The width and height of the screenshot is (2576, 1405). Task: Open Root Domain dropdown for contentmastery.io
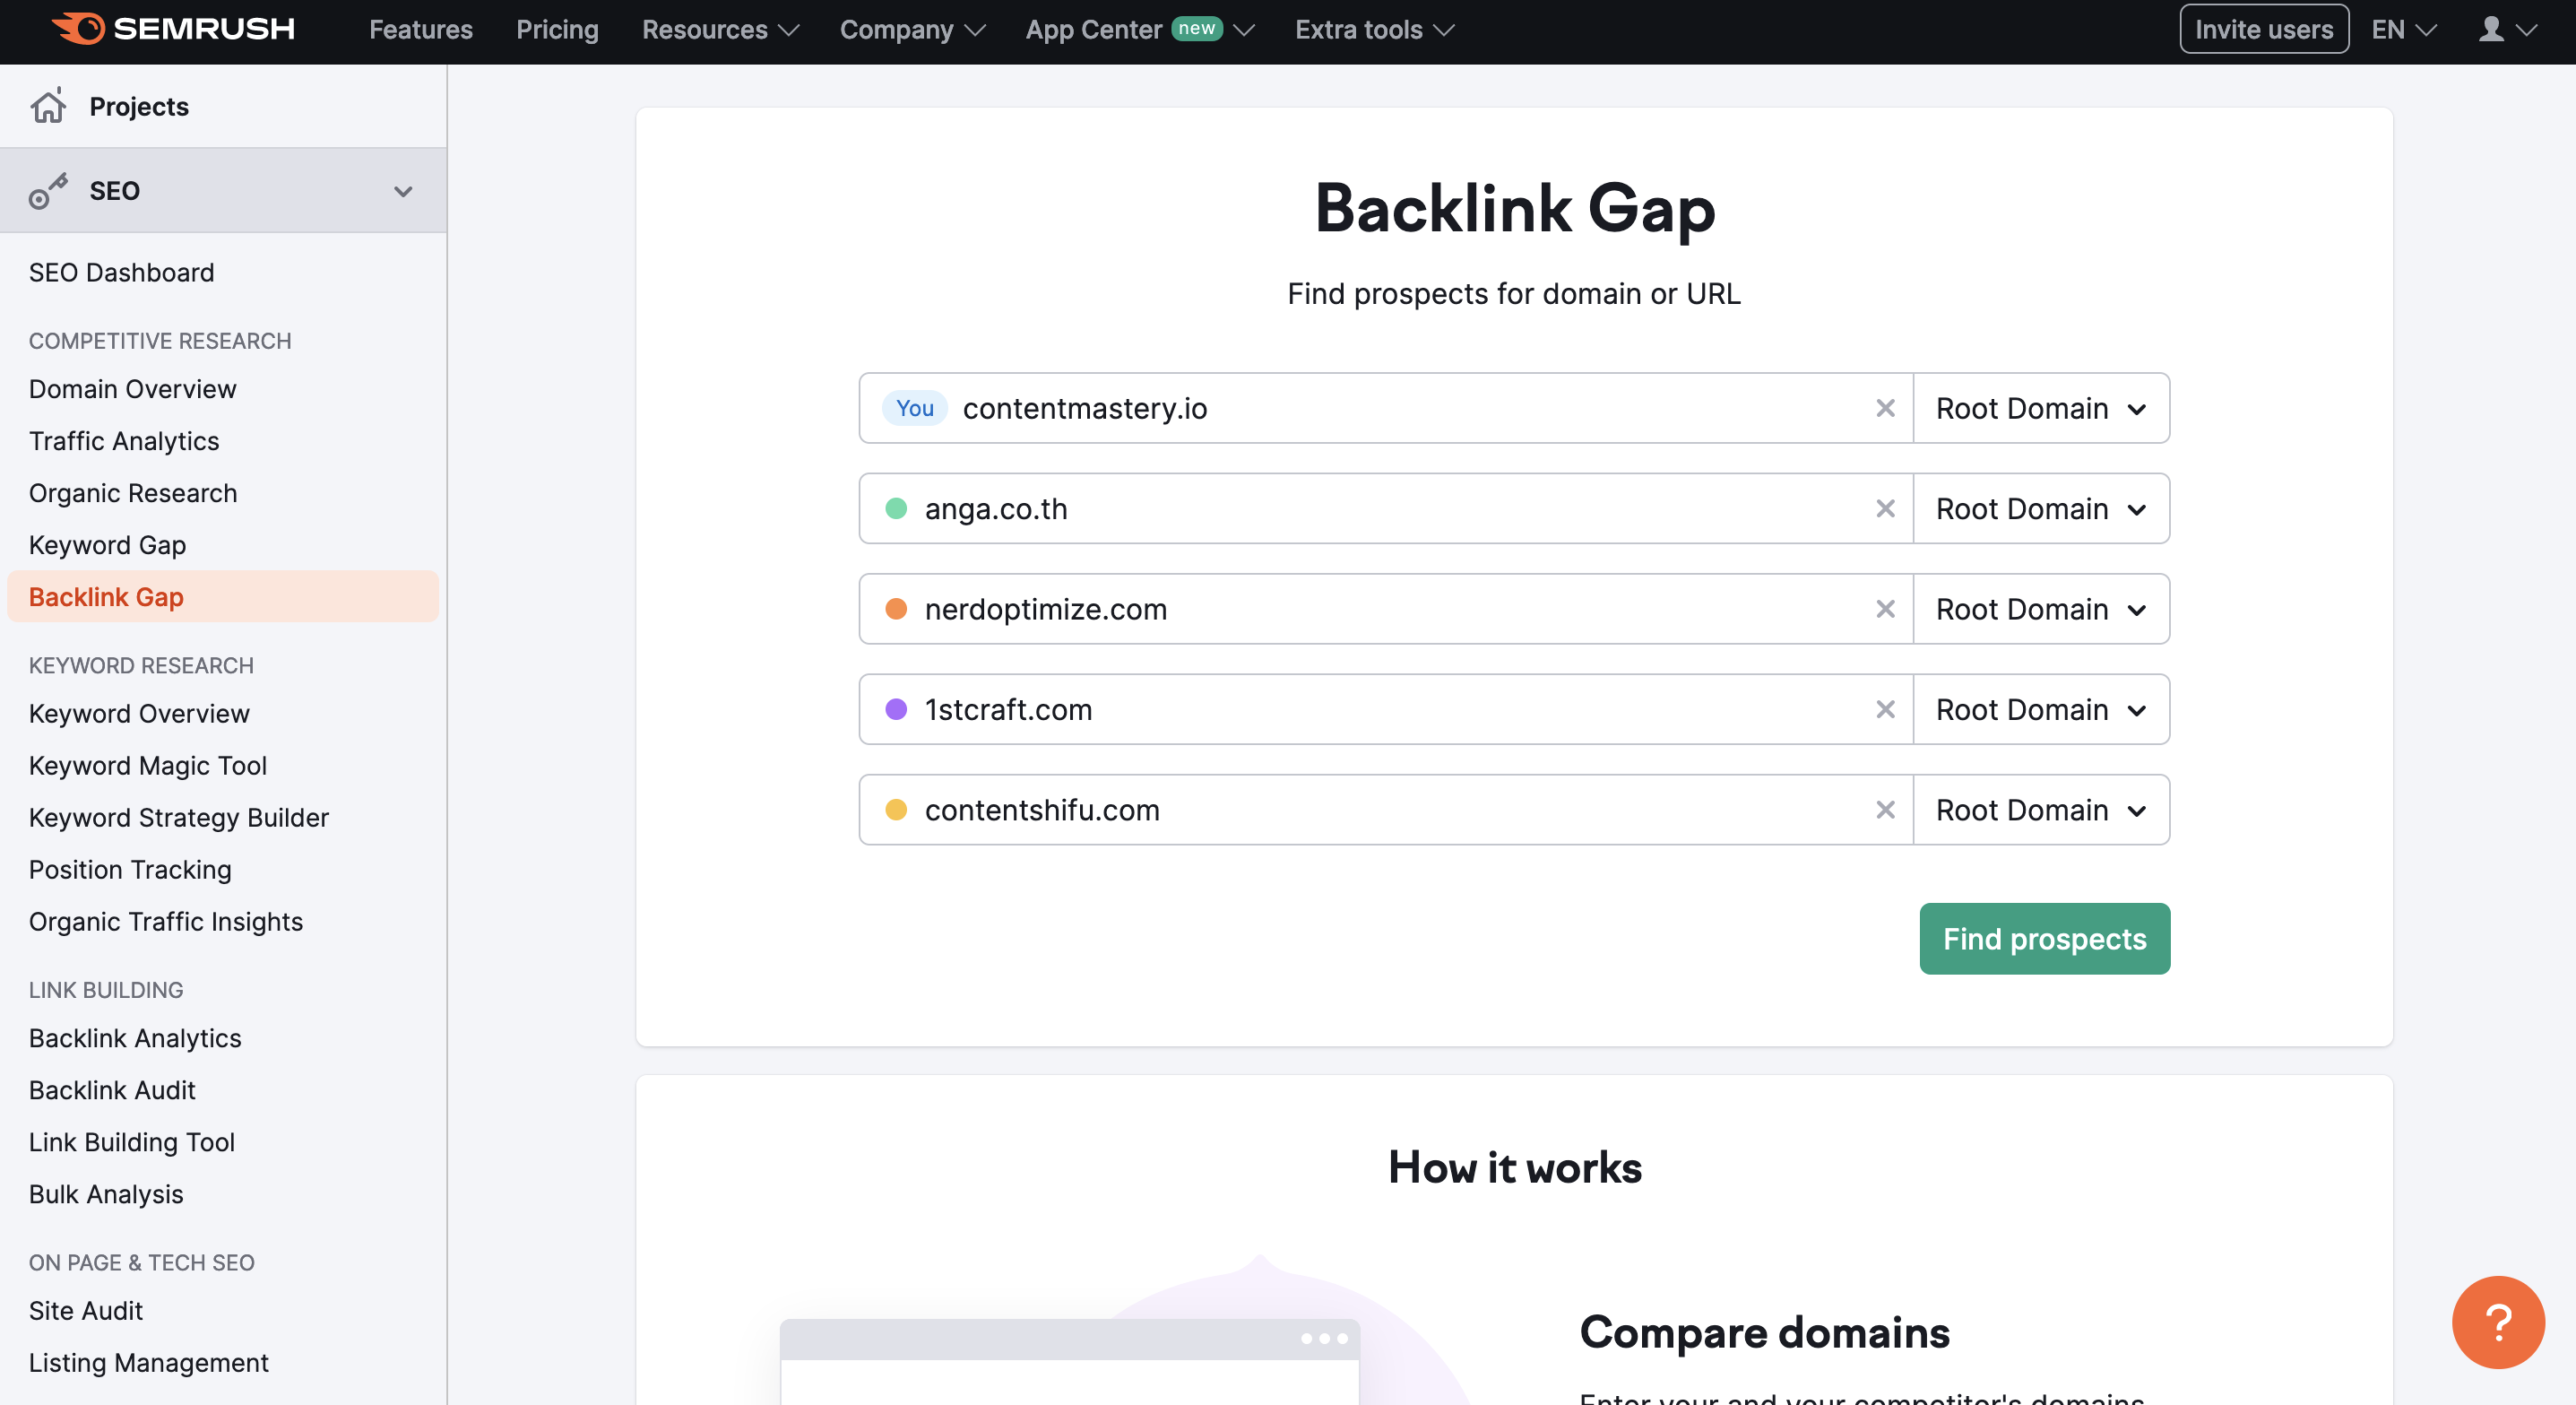(2041, 408)
